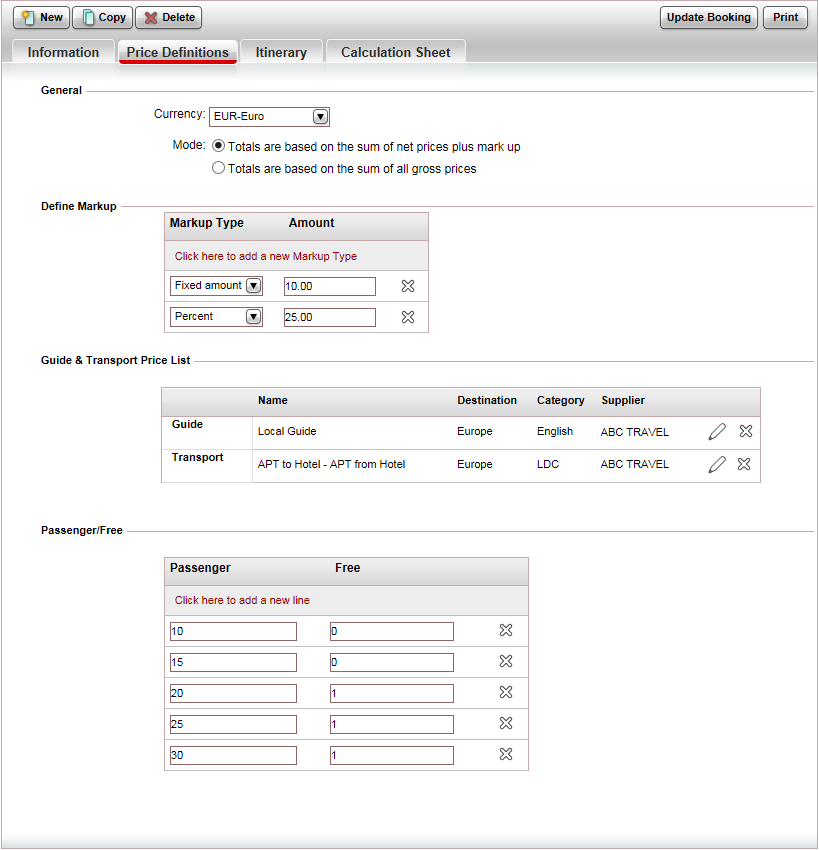Click the New button
Image resolution: width=819 pixels, height=850 pixels.
click(42, 17)
